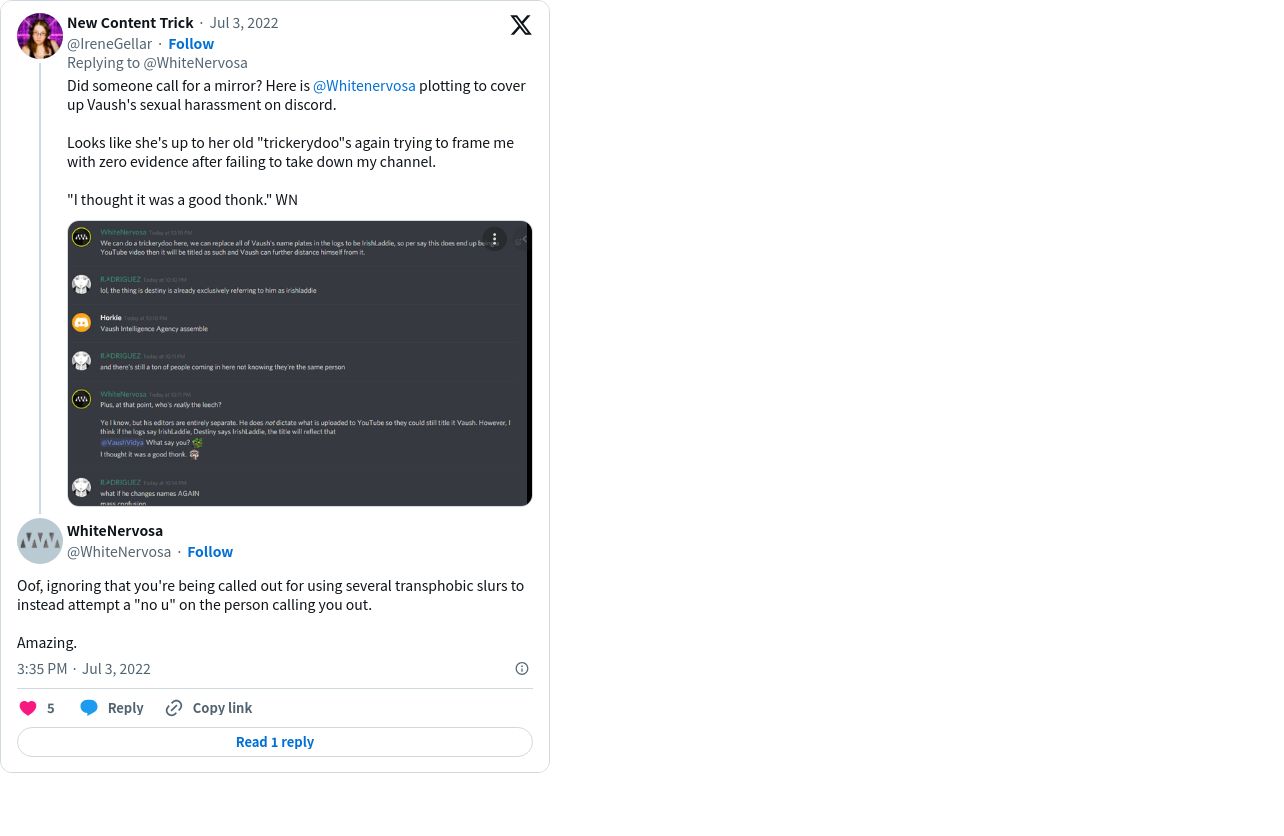Click the Reply text label

(x=125, y=708)
